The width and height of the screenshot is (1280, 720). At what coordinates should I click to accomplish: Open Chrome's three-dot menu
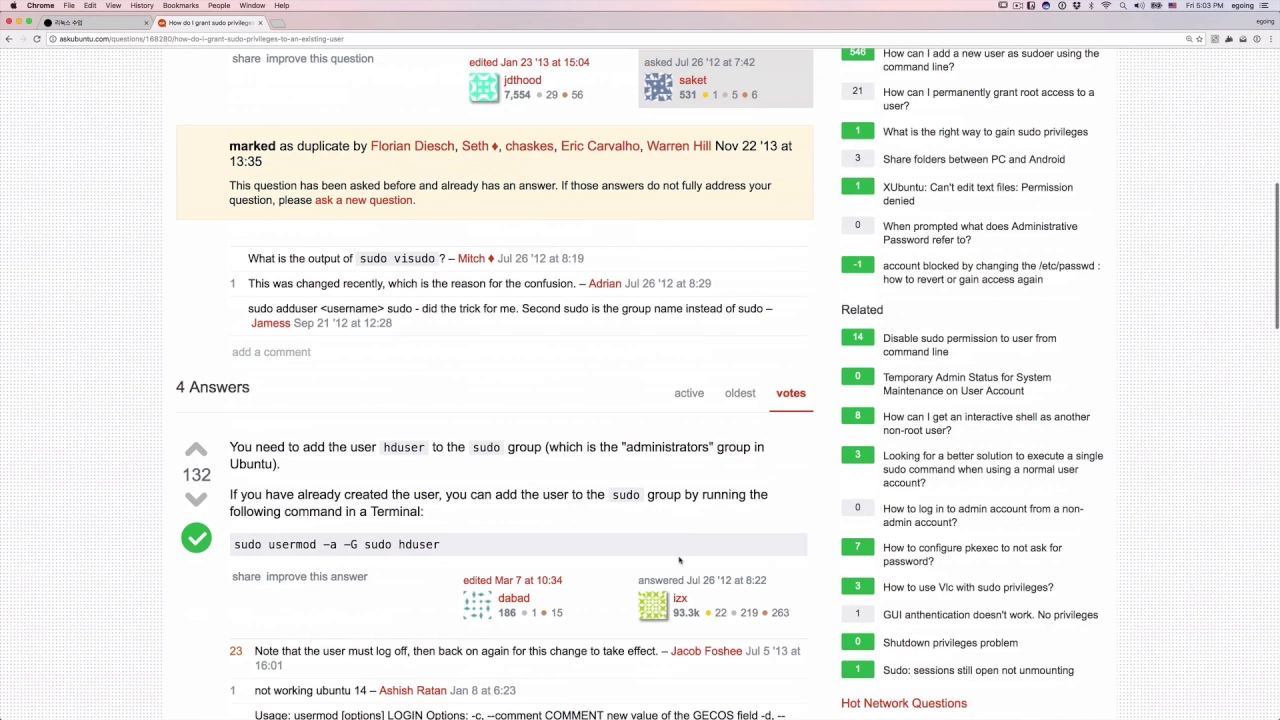pos(1270,39)
